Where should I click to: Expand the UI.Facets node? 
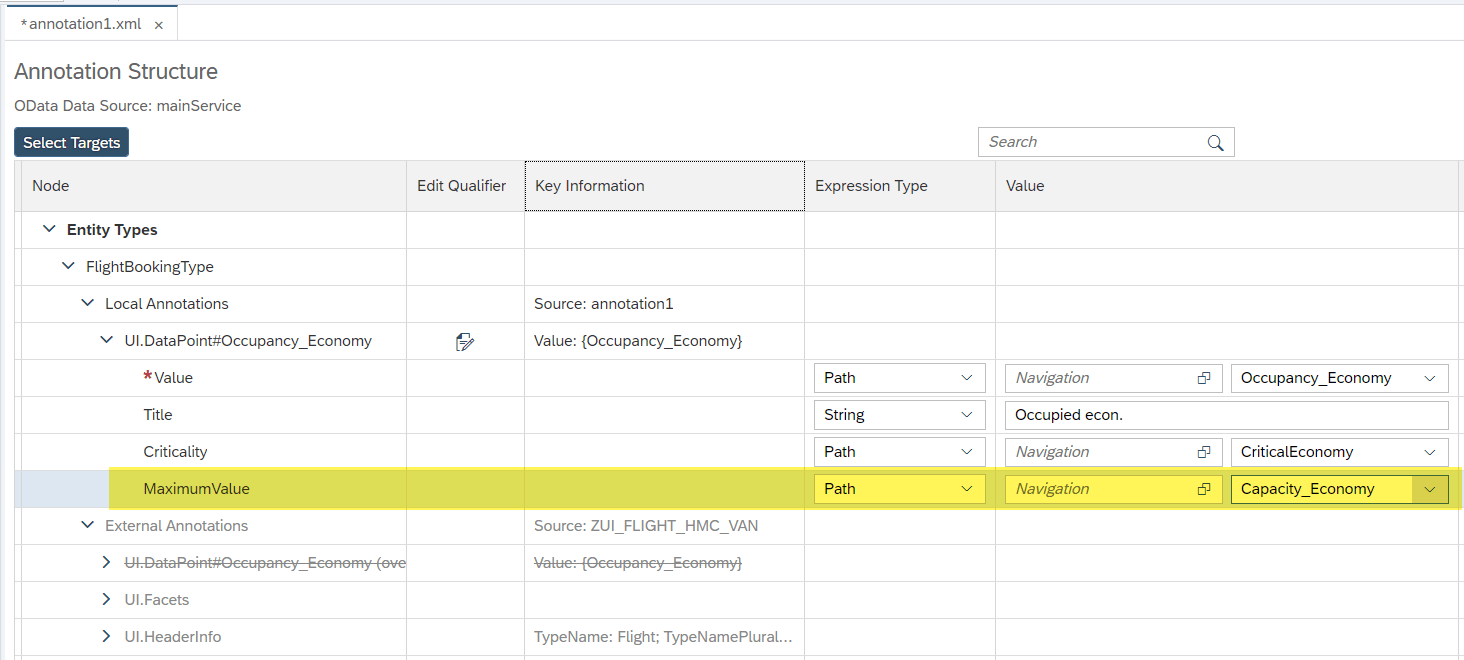pos(106,599)
